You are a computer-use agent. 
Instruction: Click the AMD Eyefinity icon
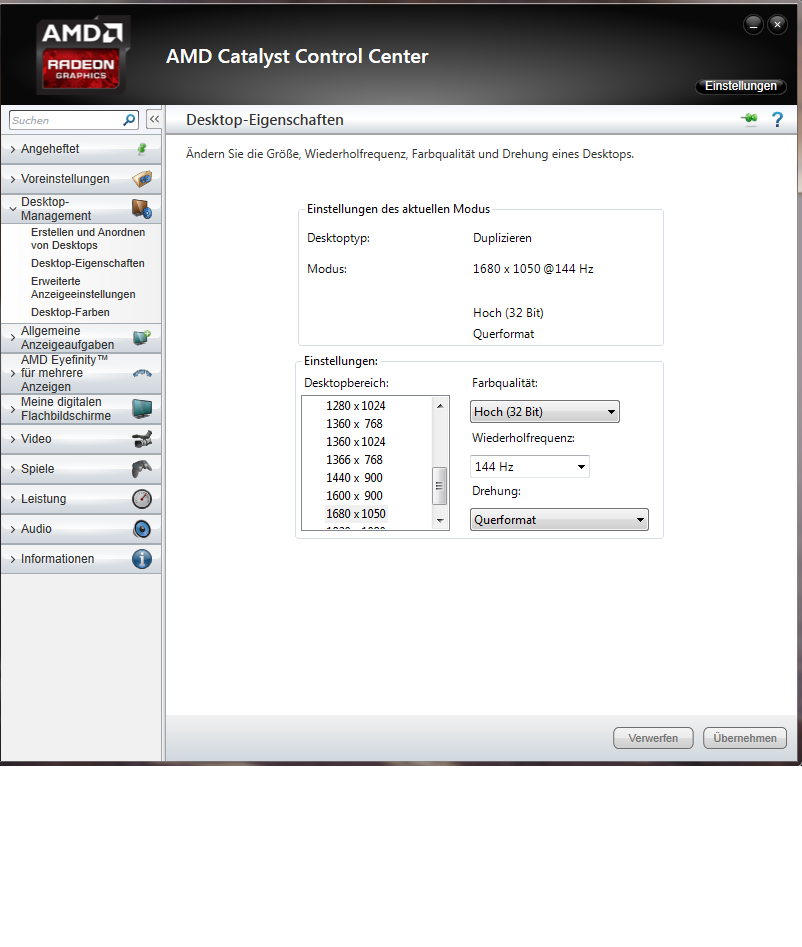[x=142, y=373]
